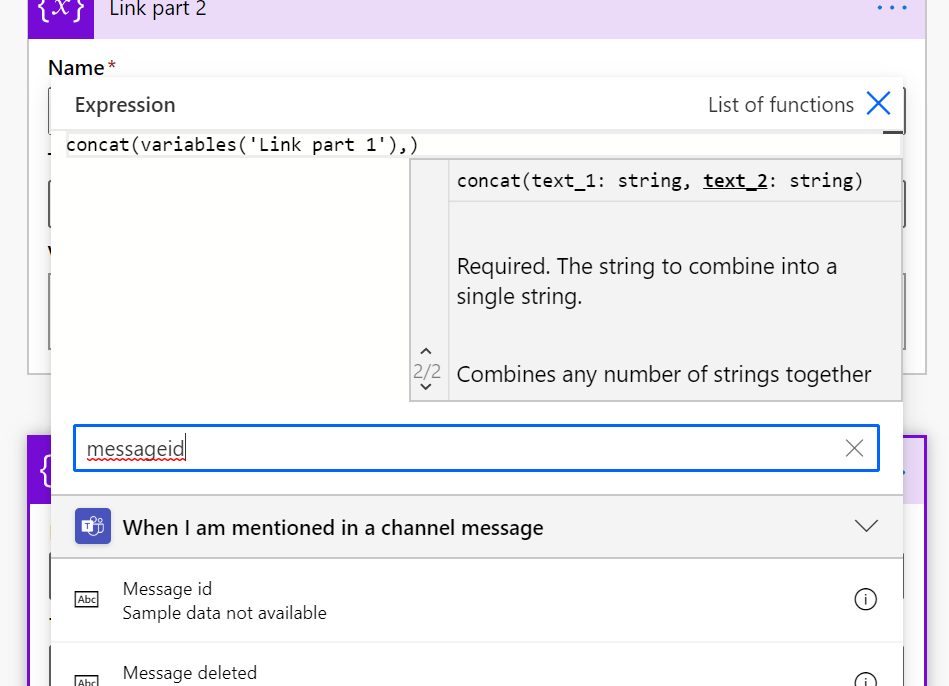Click the Link part 2 card title
949x686 pixels.
158,10
